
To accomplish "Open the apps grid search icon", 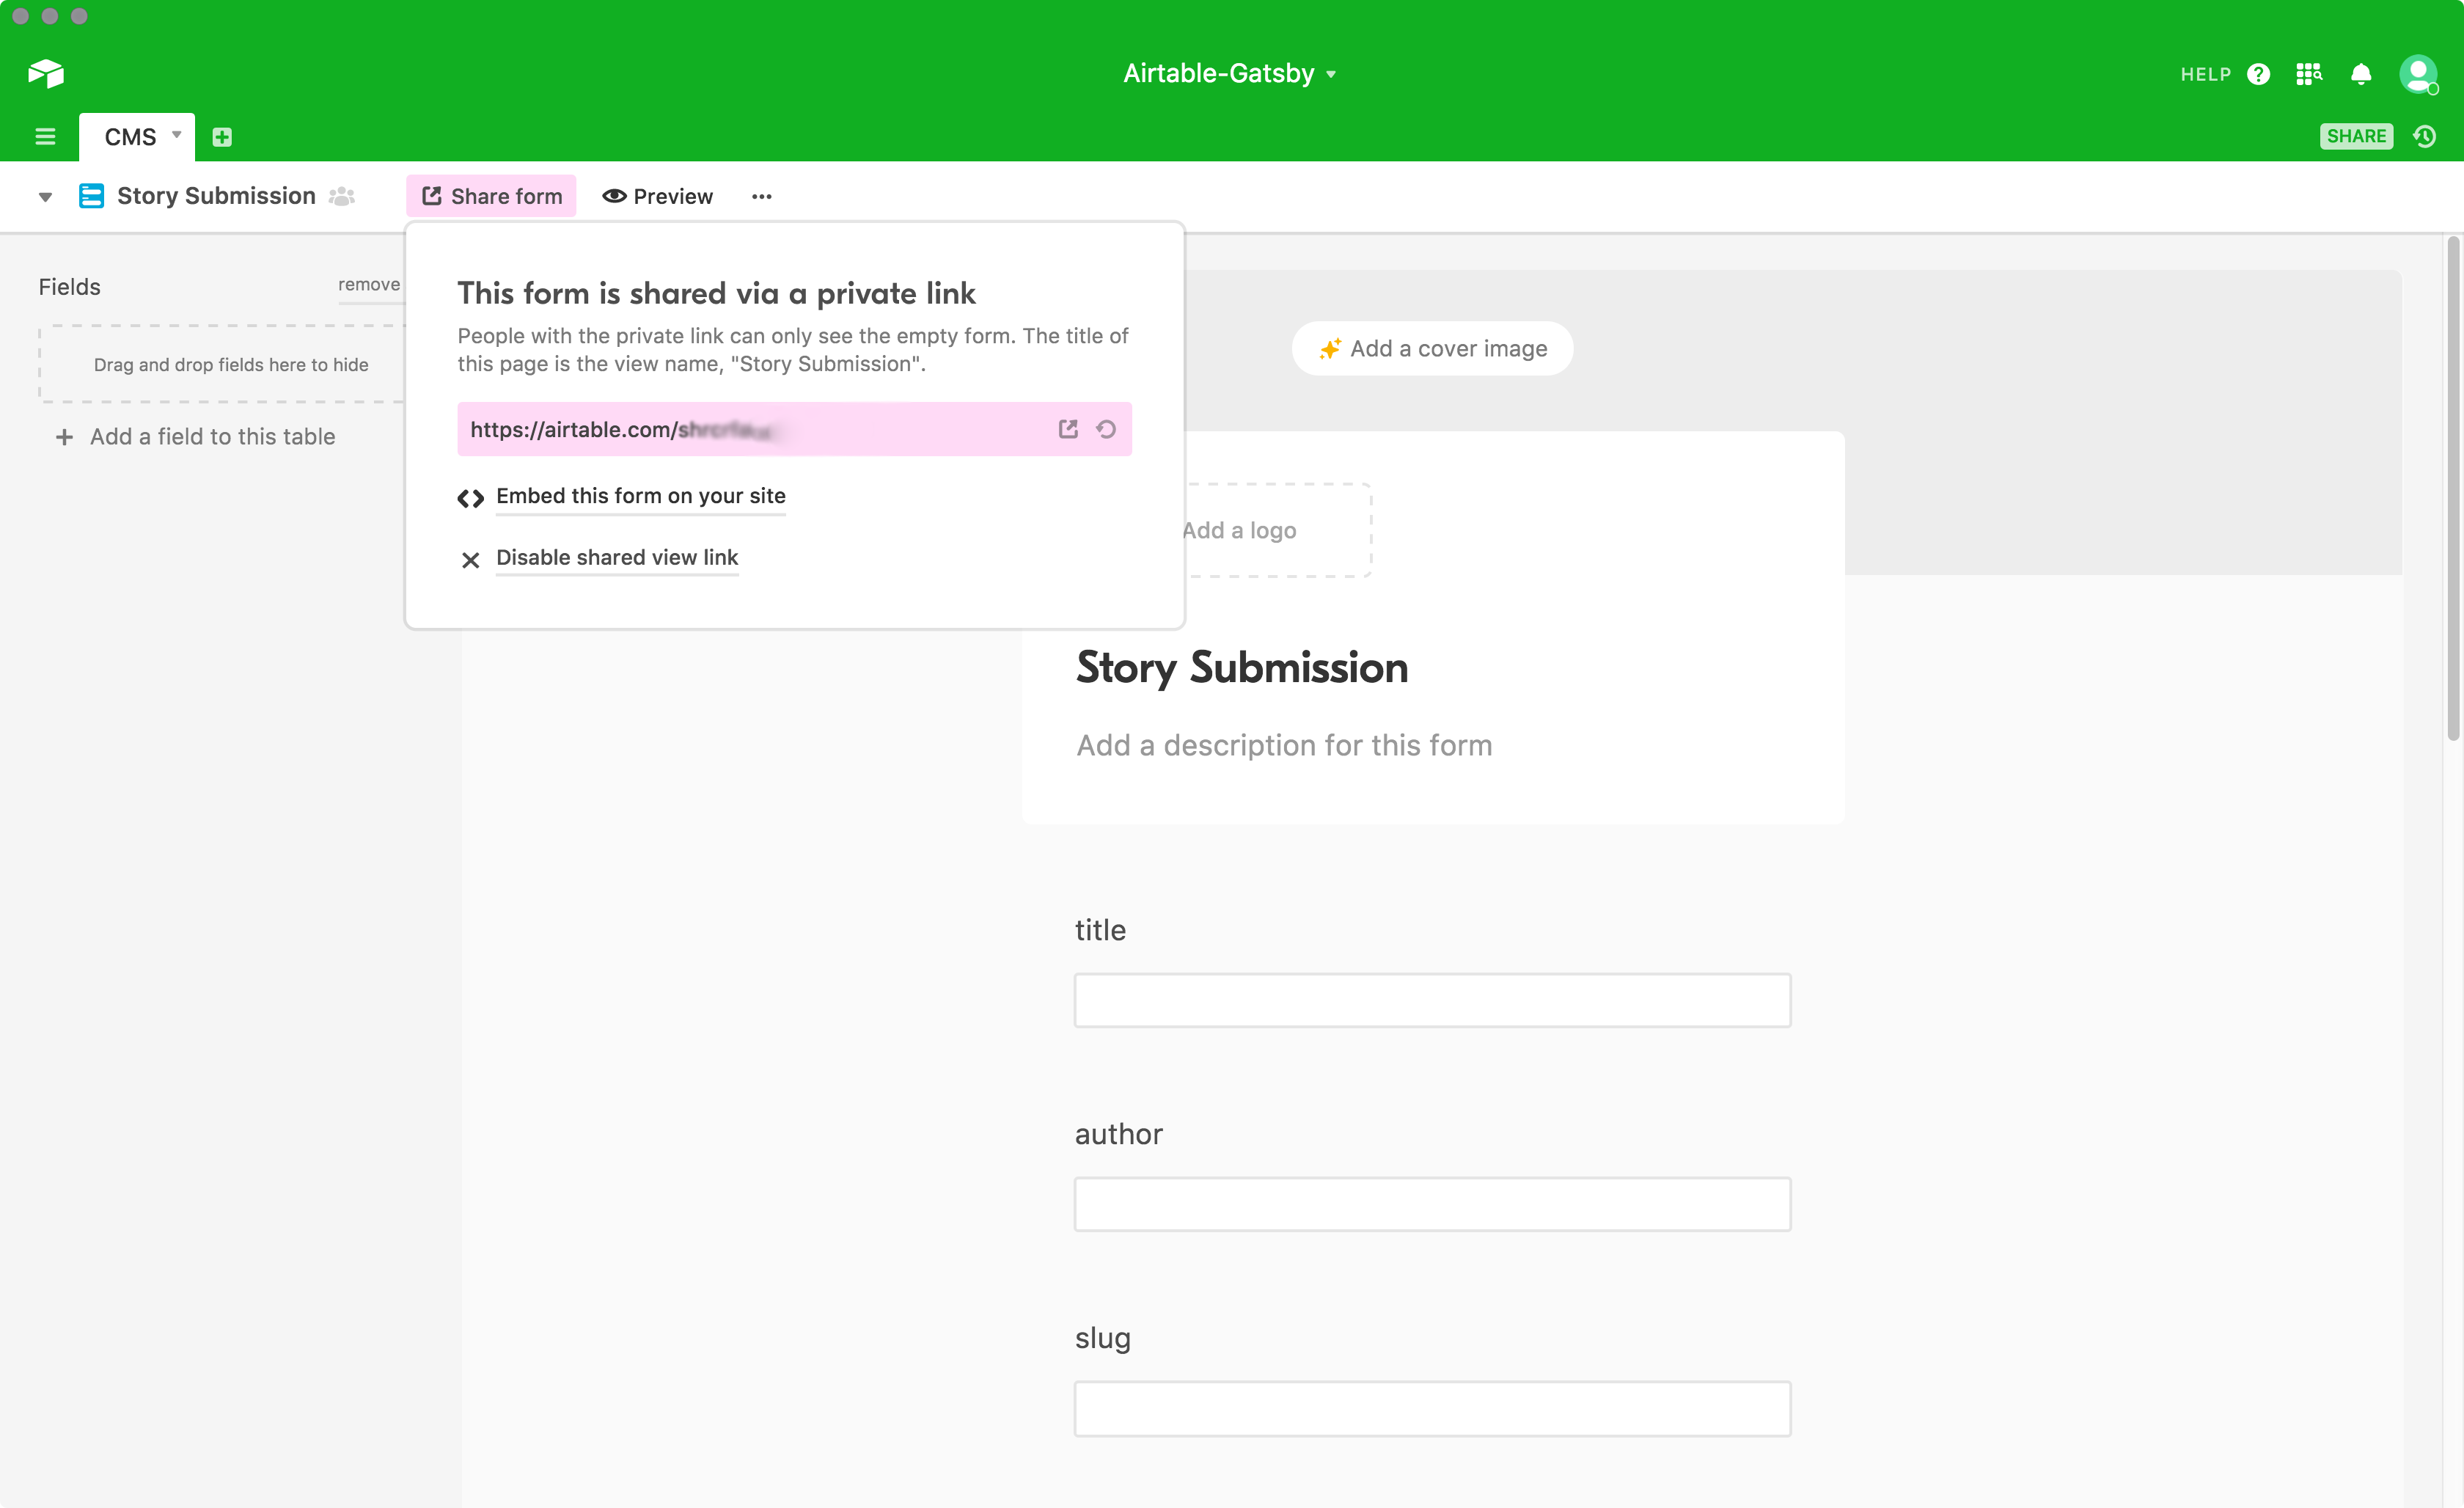I will click(2309, 74).
